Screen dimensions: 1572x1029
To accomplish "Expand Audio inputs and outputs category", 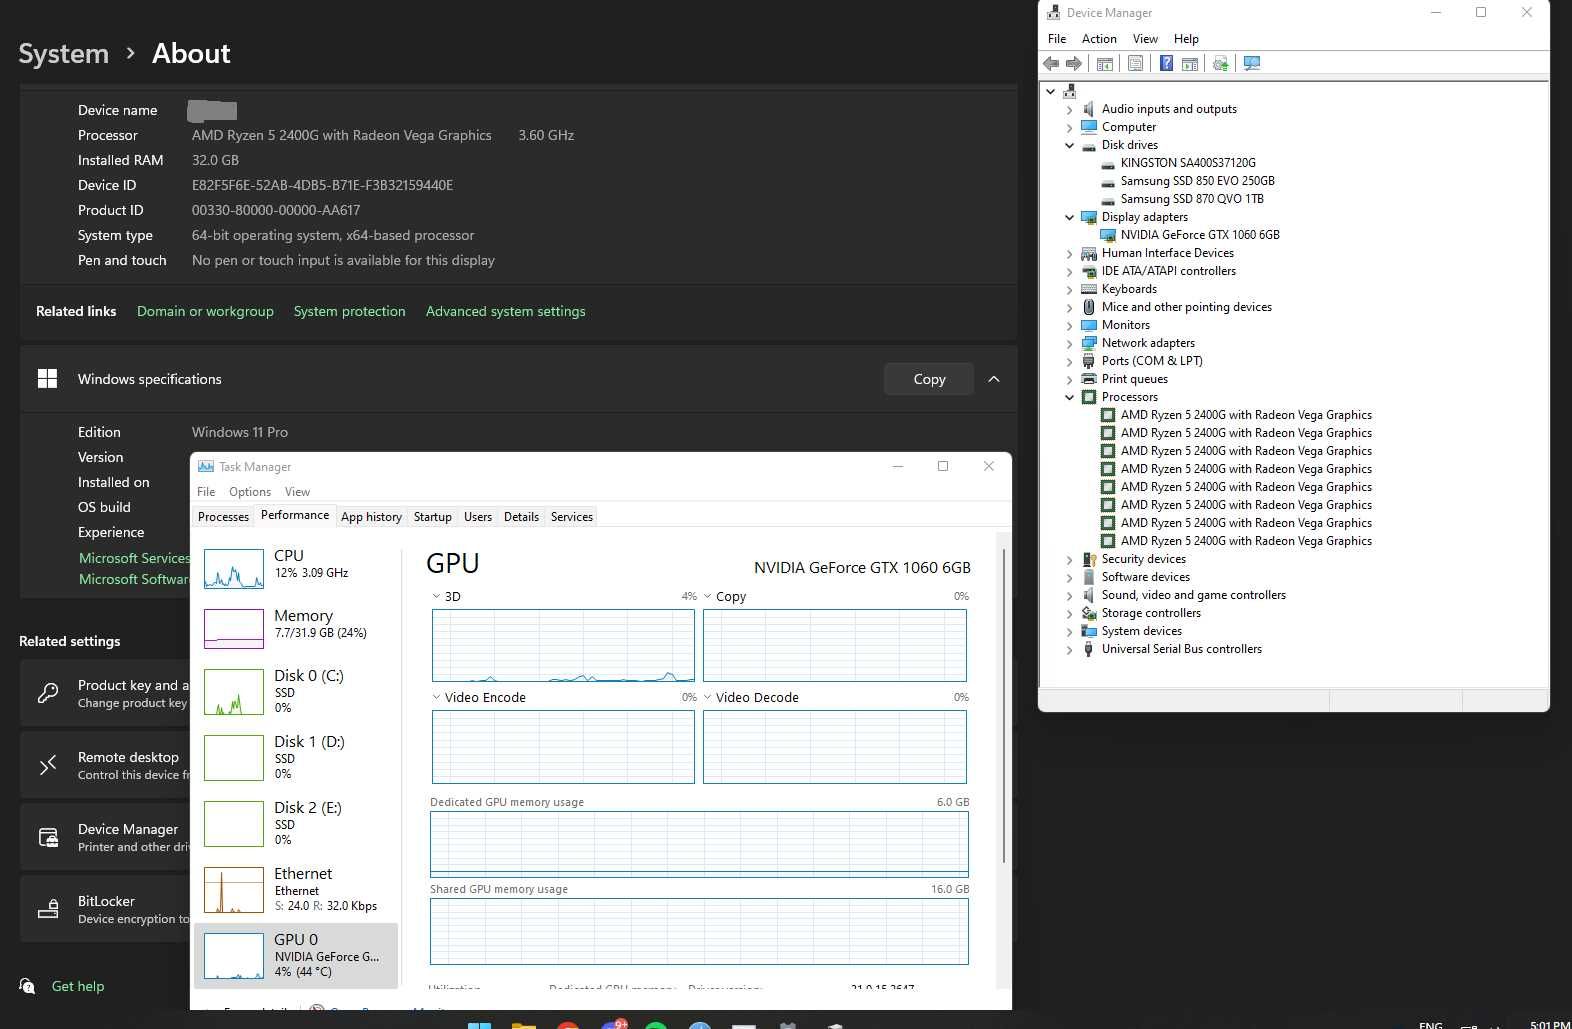I will coord(1069,109).
